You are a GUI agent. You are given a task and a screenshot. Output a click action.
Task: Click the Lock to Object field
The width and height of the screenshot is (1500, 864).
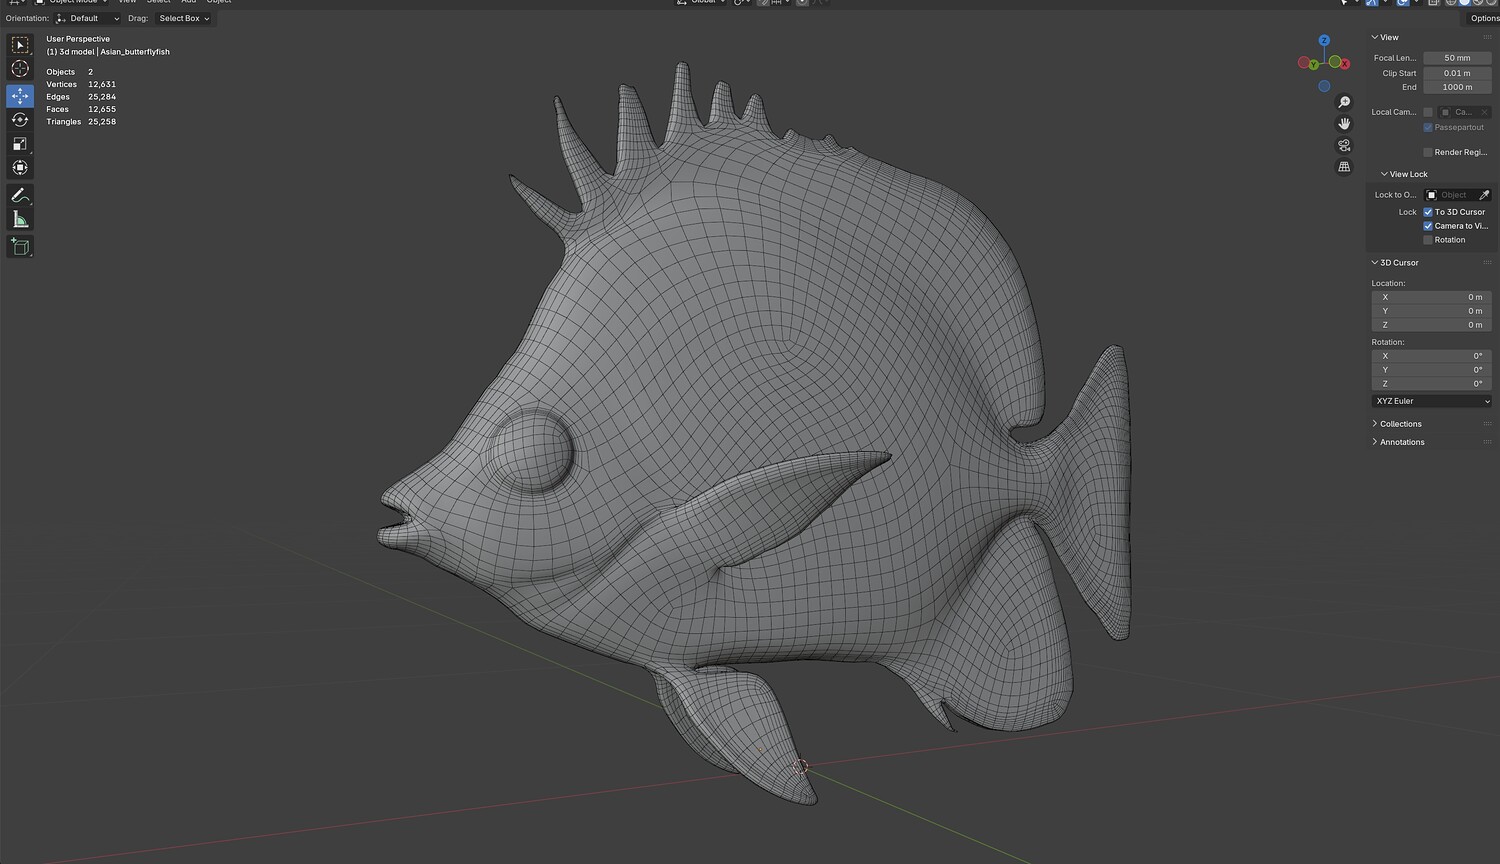pyautogui.click(x=1458, y=195)
